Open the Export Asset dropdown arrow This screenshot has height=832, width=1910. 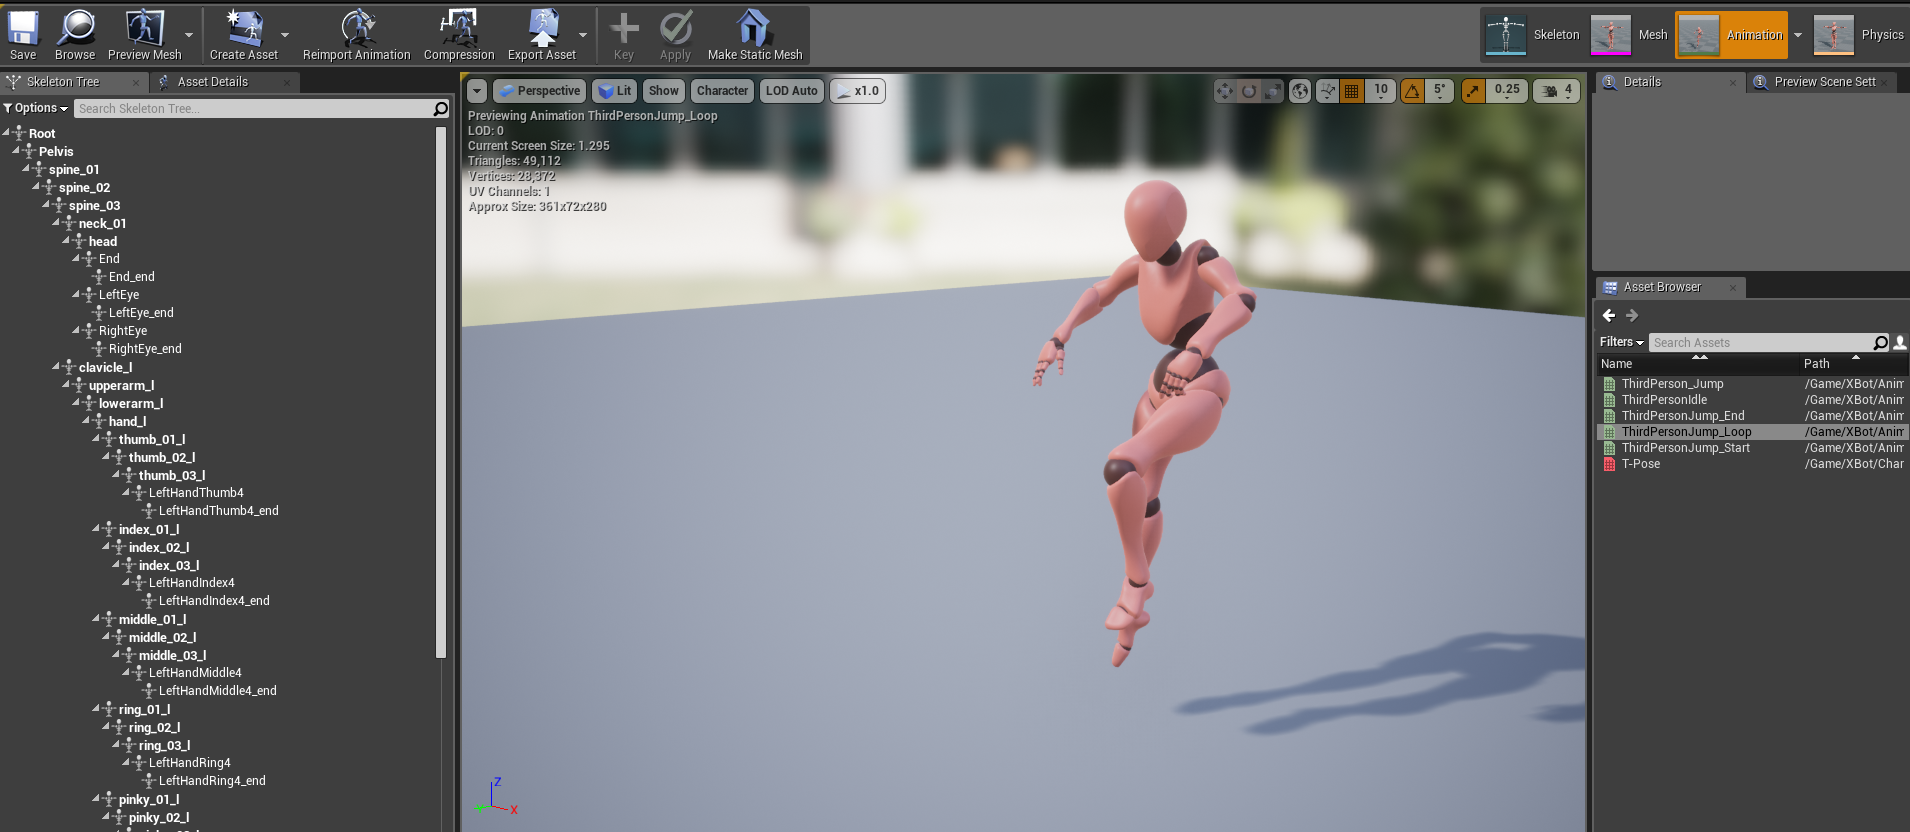point(583,35)
